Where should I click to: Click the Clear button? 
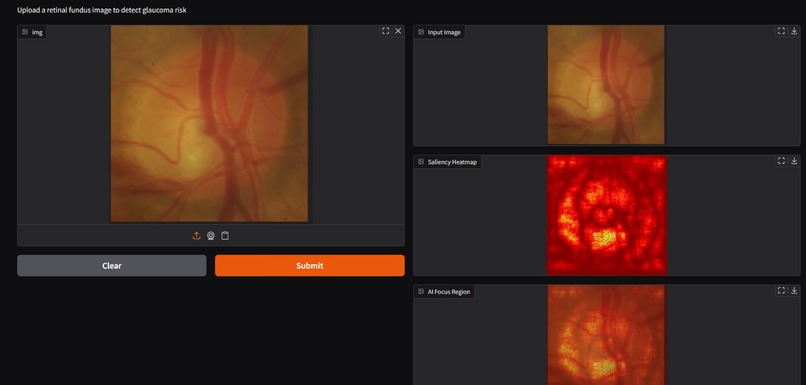click(x=112, y=266)
